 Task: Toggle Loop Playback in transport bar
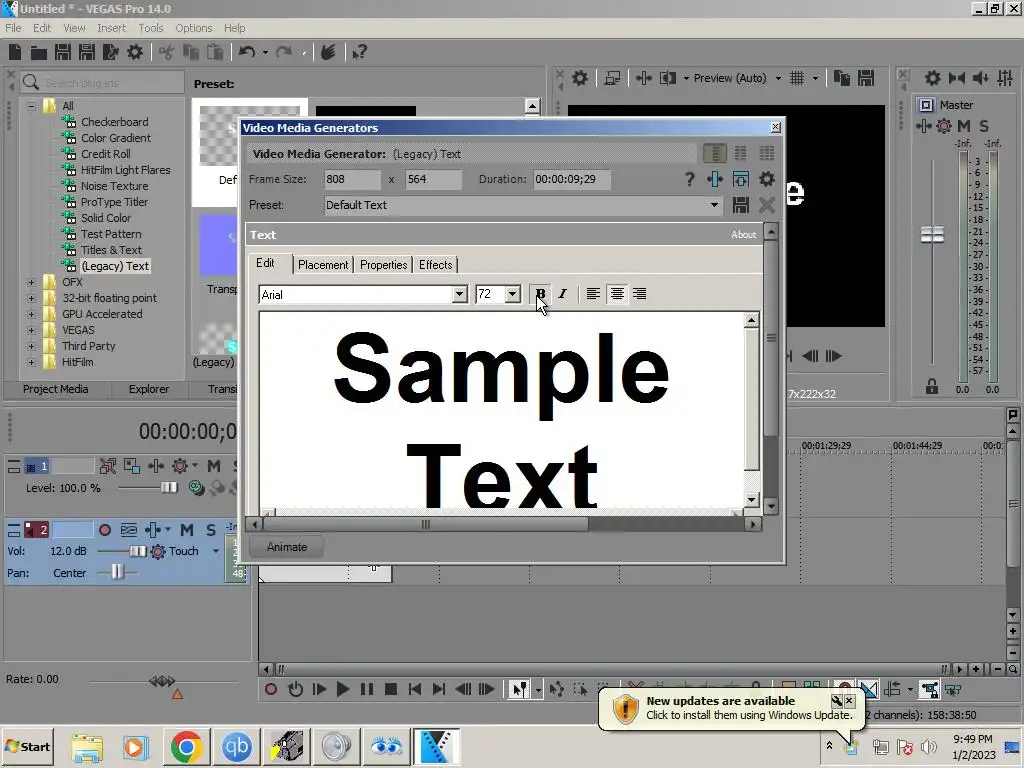click(295, 689)
